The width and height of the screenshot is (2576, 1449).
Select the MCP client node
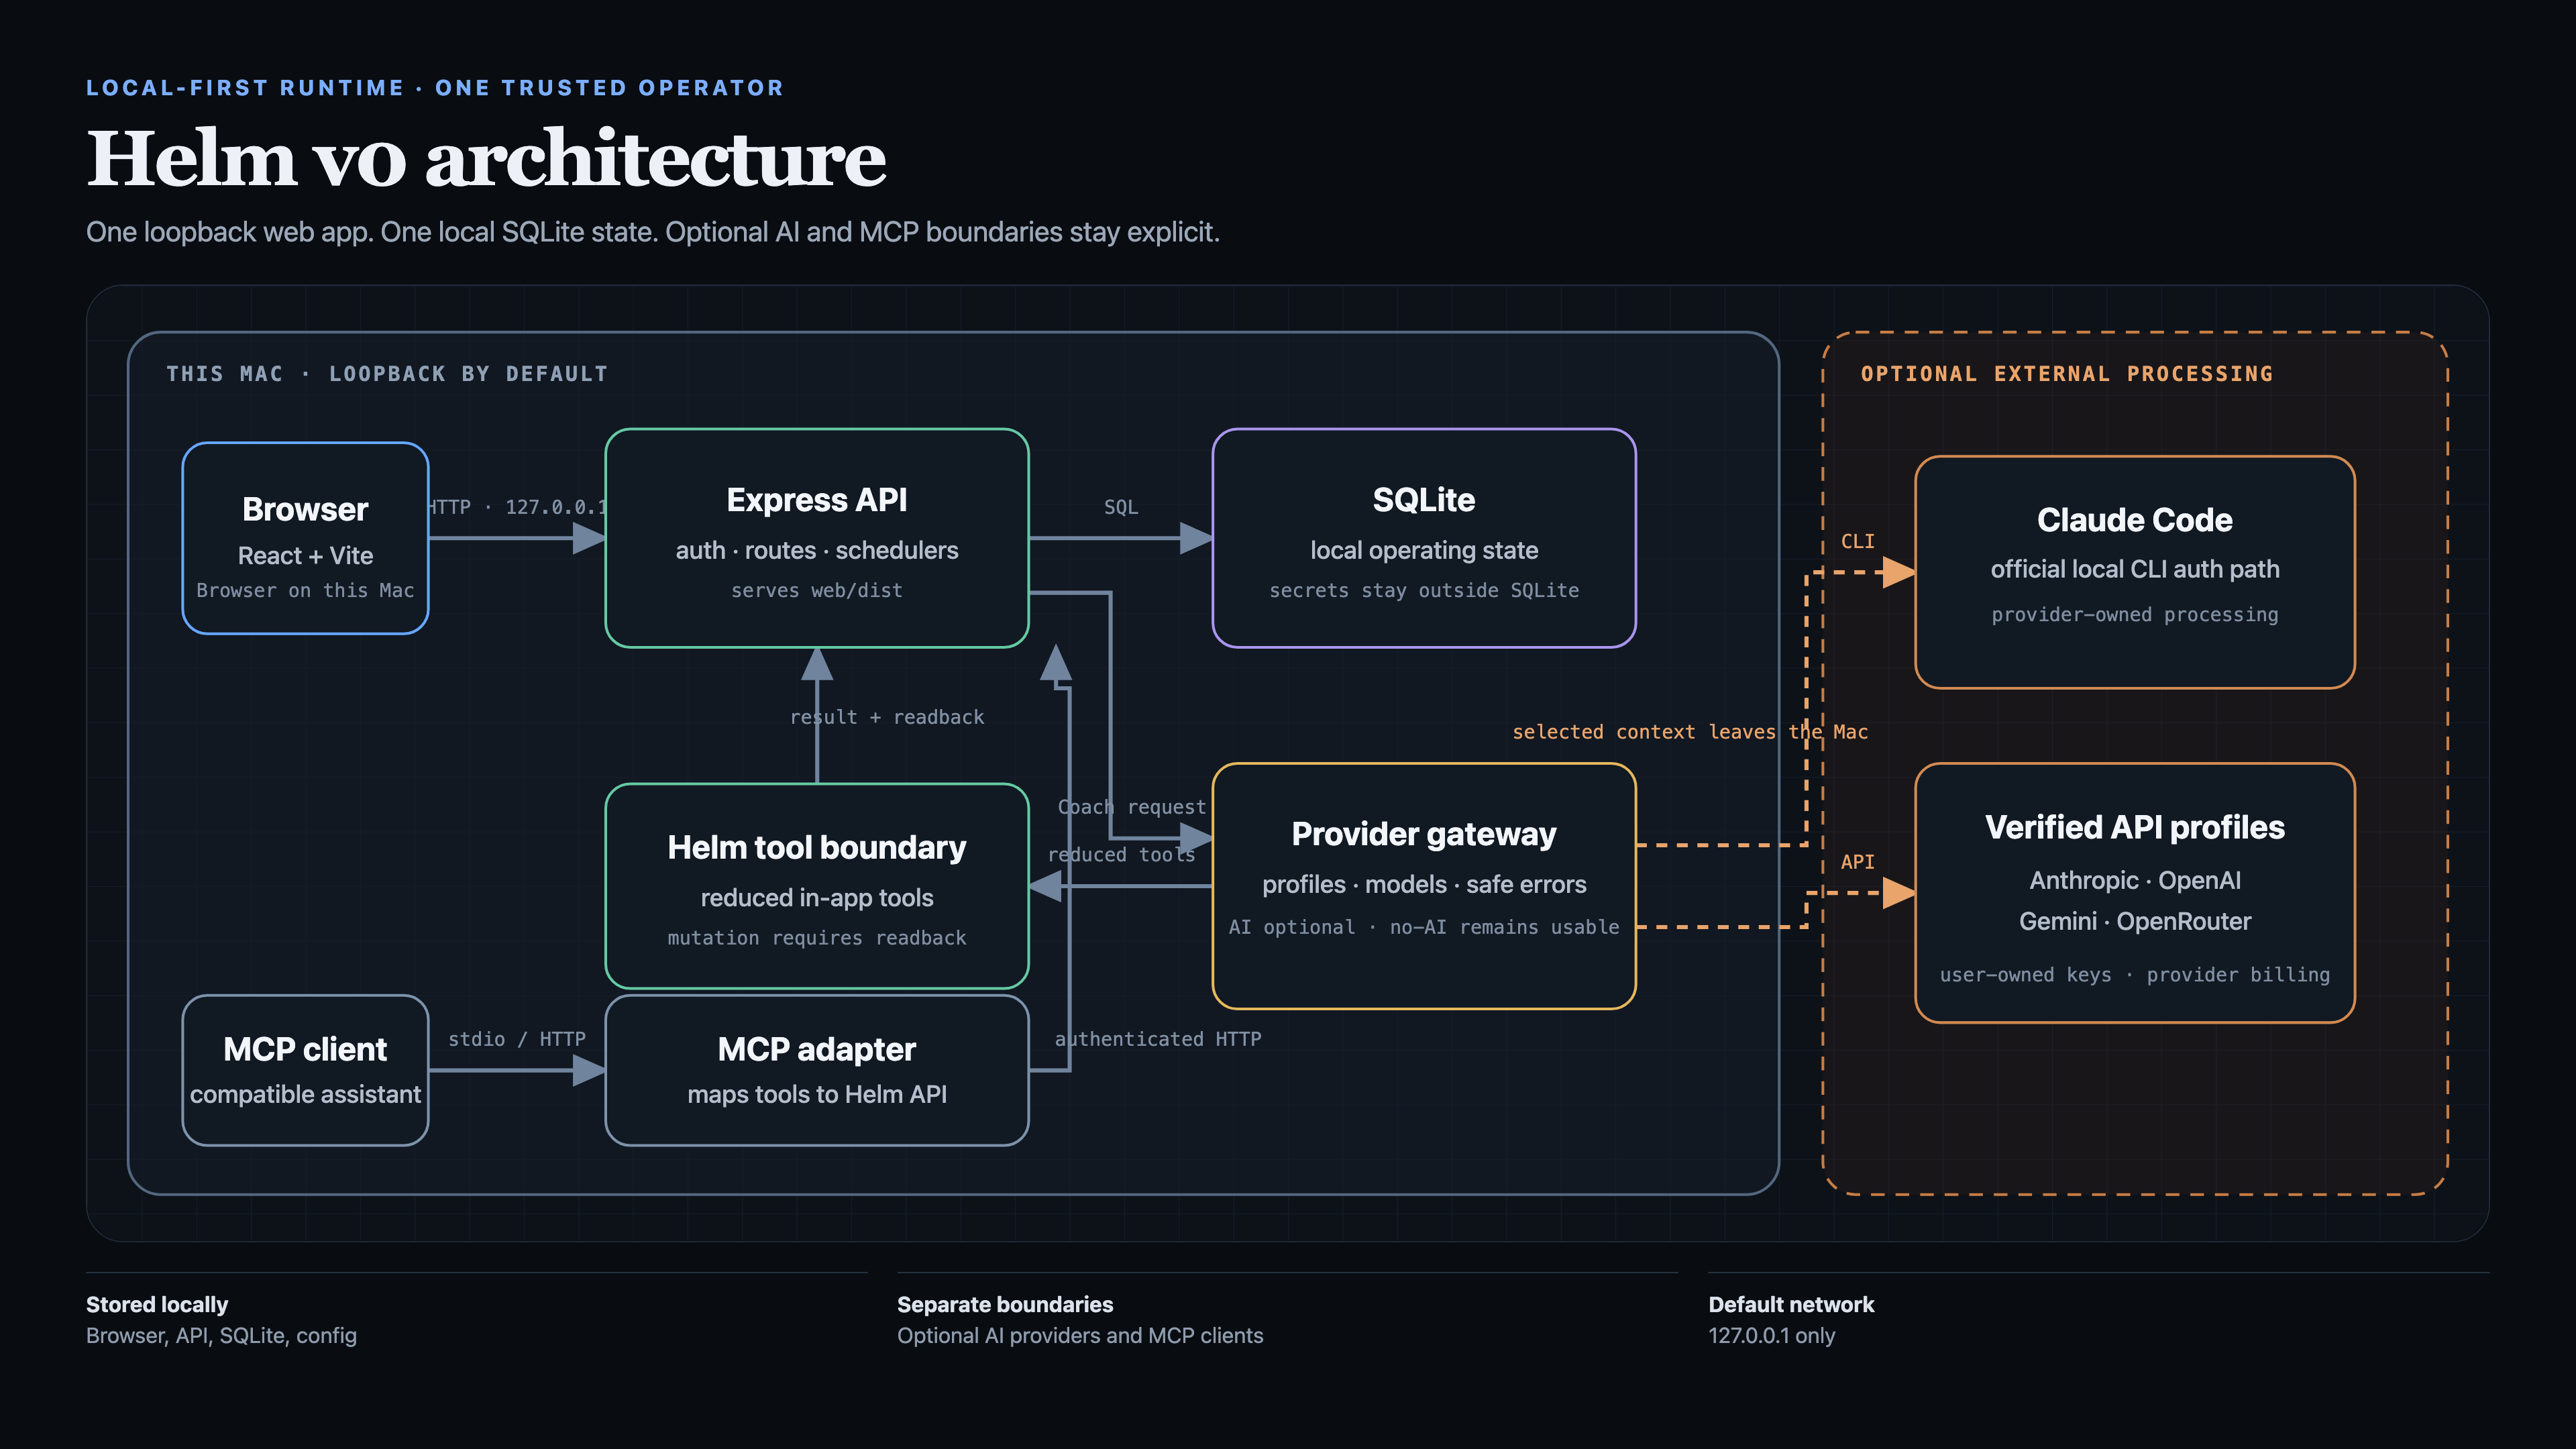point(305,1070)
